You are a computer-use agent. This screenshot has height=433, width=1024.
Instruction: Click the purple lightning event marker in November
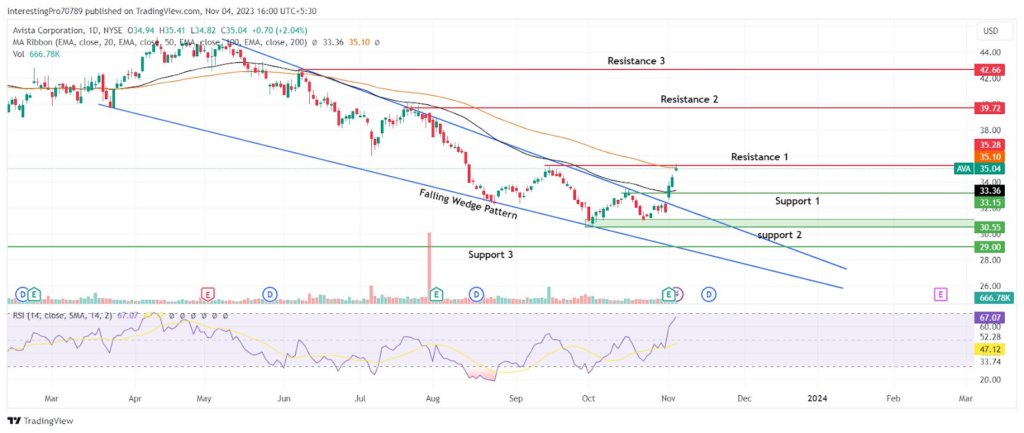[x=679, y=295]
